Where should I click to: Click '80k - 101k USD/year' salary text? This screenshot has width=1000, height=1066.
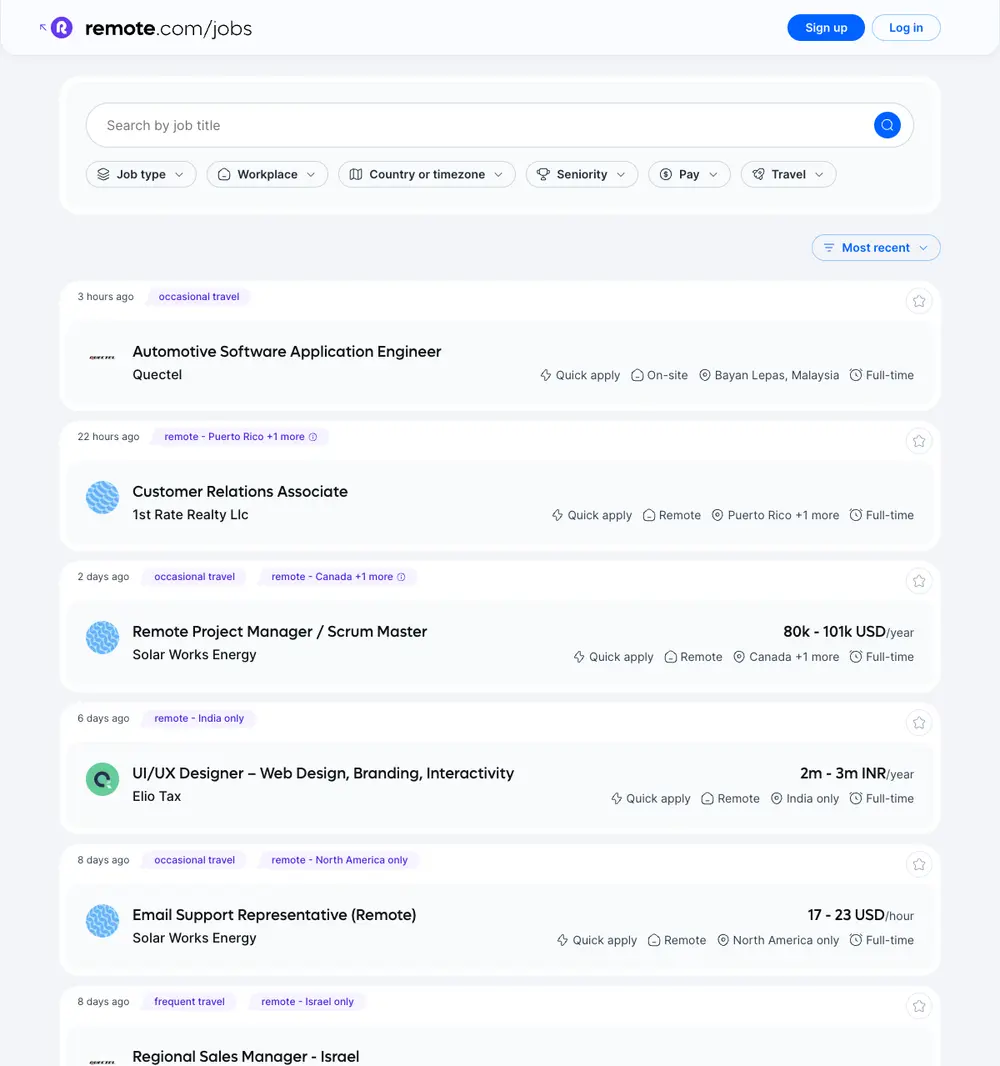point(848,632)
